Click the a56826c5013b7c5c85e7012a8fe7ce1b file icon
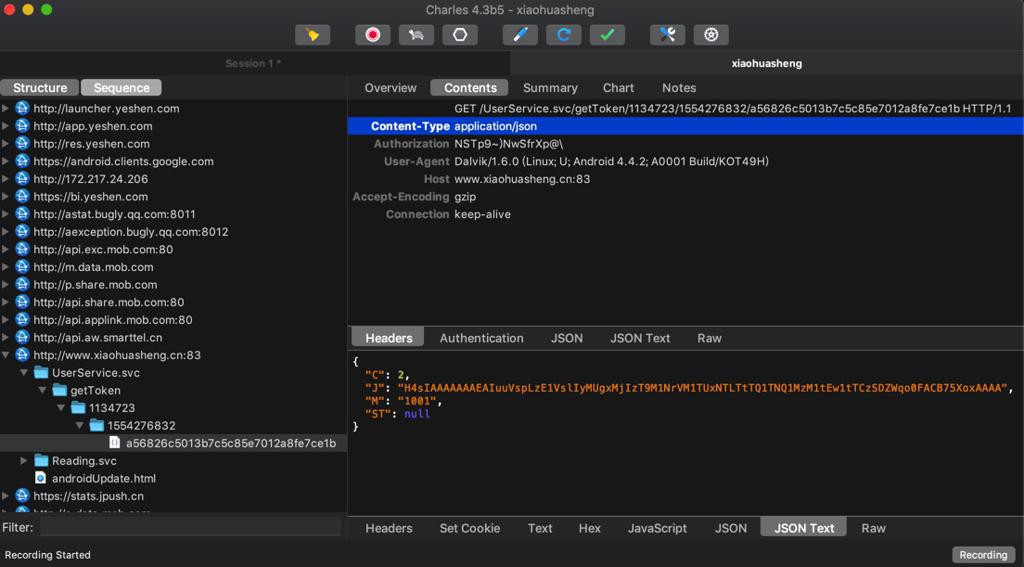The image size is (1024, 567). 114,443
